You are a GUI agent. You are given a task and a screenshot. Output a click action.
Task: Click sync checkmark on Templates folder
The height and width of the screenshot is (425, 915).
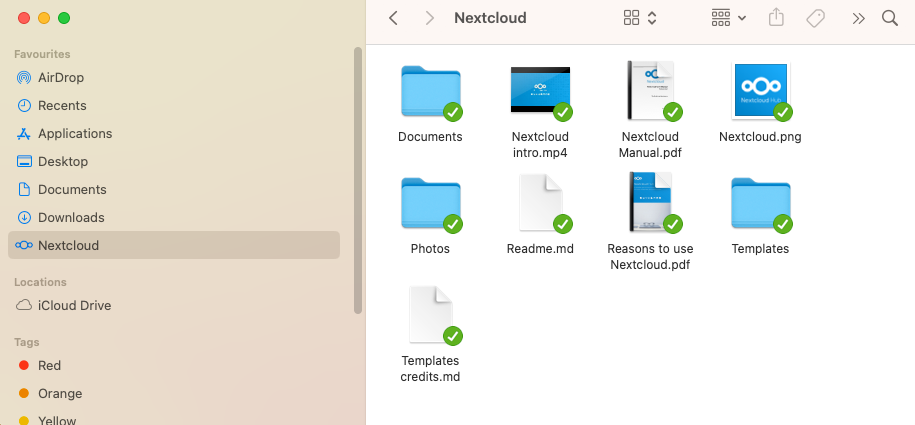tap(783, 224)
